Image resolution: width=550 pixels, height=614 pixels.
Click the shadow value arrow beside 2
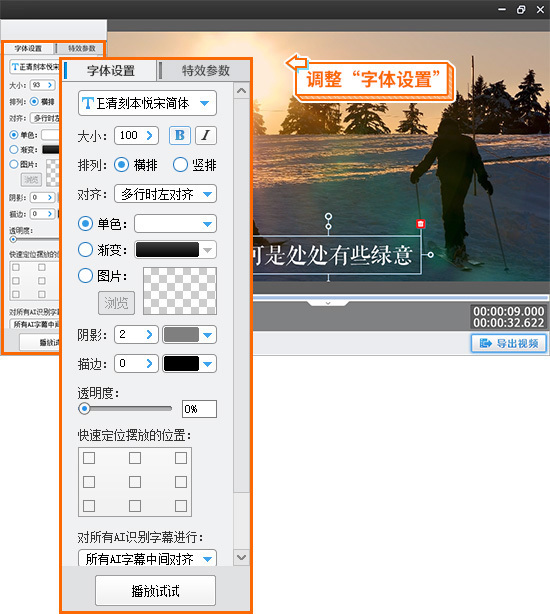(x=149, y=334)
